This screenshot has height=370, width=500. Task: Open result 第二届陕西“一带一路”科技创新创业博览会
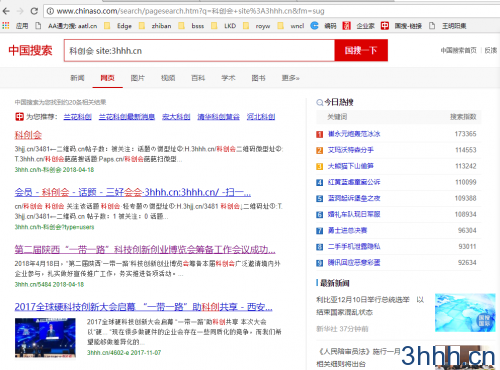click(145, 249)
